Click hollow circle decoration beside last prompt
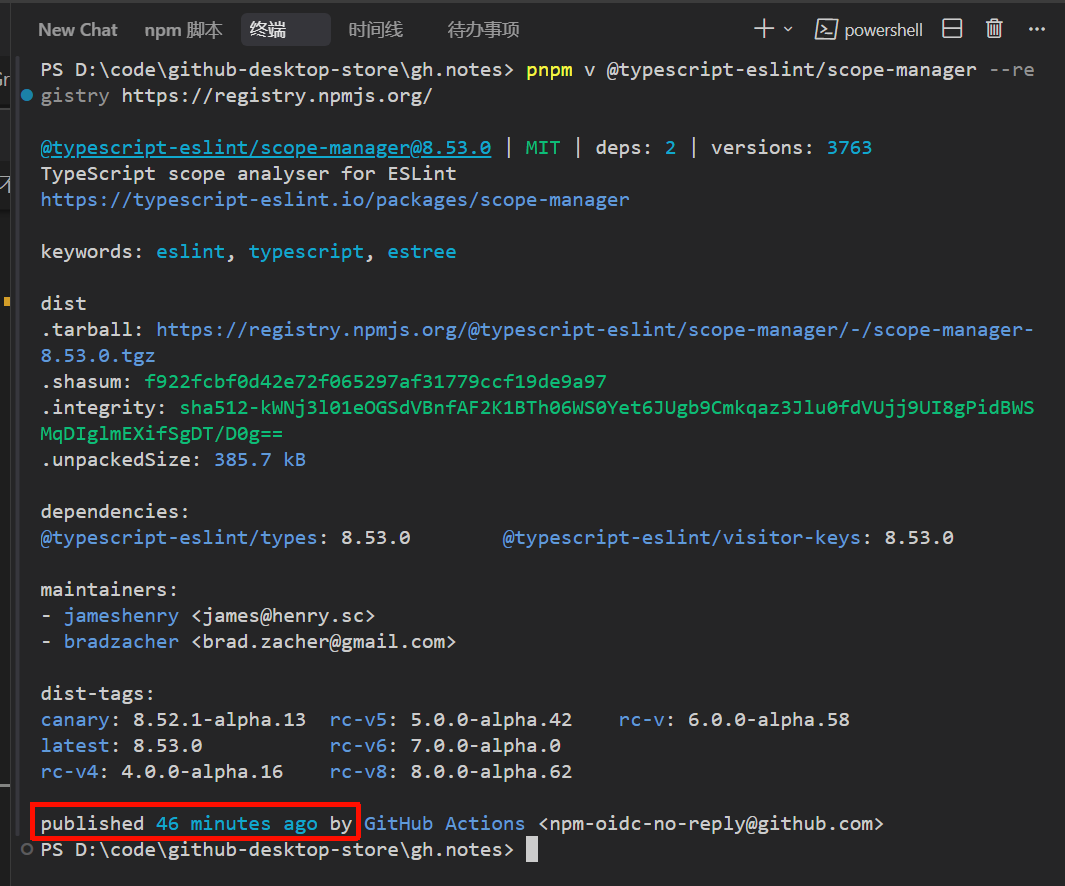 [x=27, y=849]
